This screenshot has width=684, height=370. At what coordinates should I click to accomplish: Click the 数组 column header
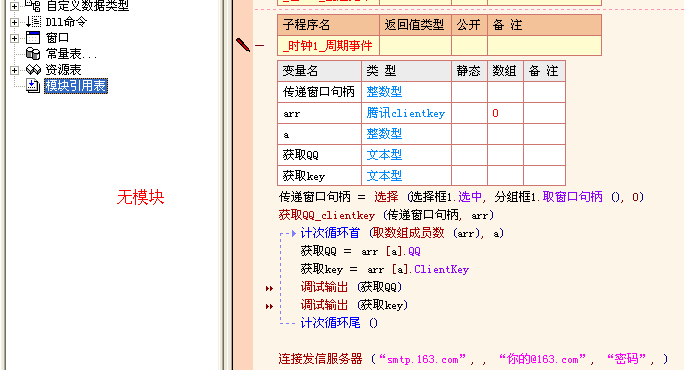(505, 71)
